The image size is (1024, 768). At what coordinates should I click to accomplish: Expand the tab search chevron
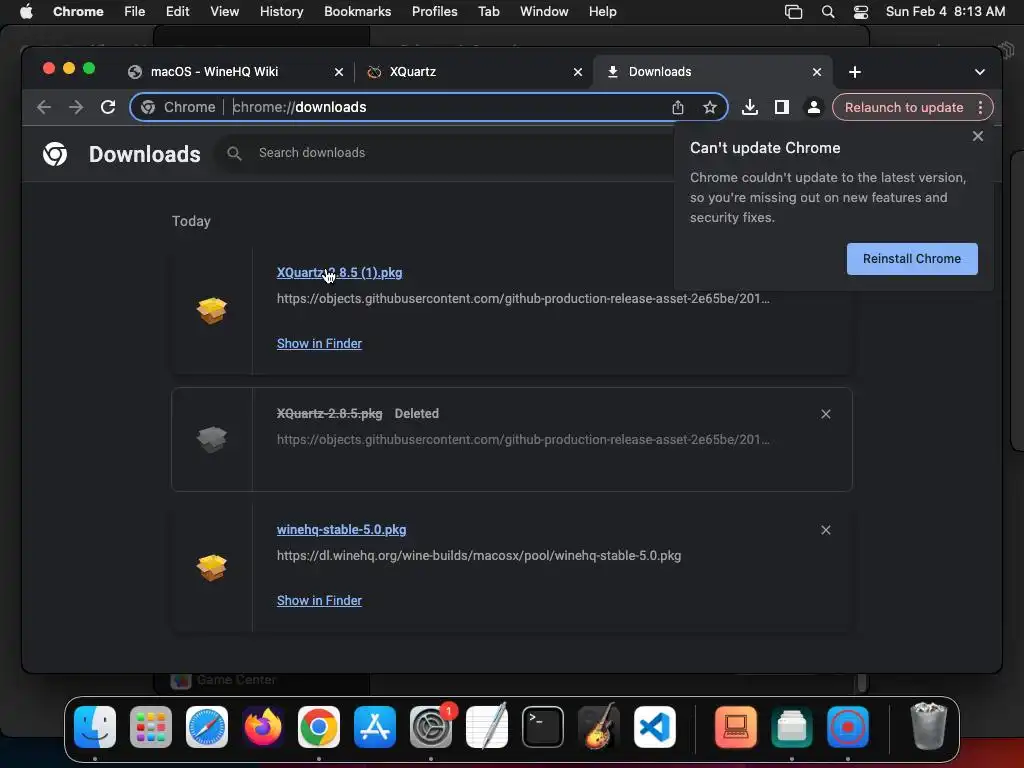click(x=980, y=72)
